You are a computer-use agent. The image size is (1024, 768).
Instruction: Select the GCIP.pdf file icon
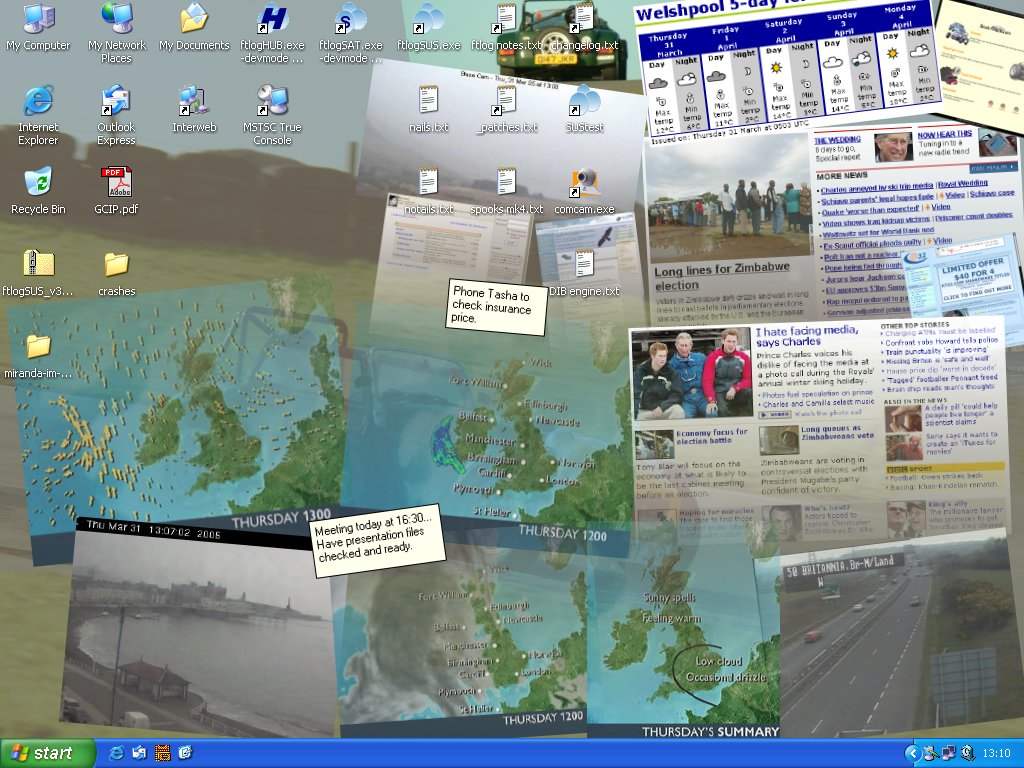point(116,183)
